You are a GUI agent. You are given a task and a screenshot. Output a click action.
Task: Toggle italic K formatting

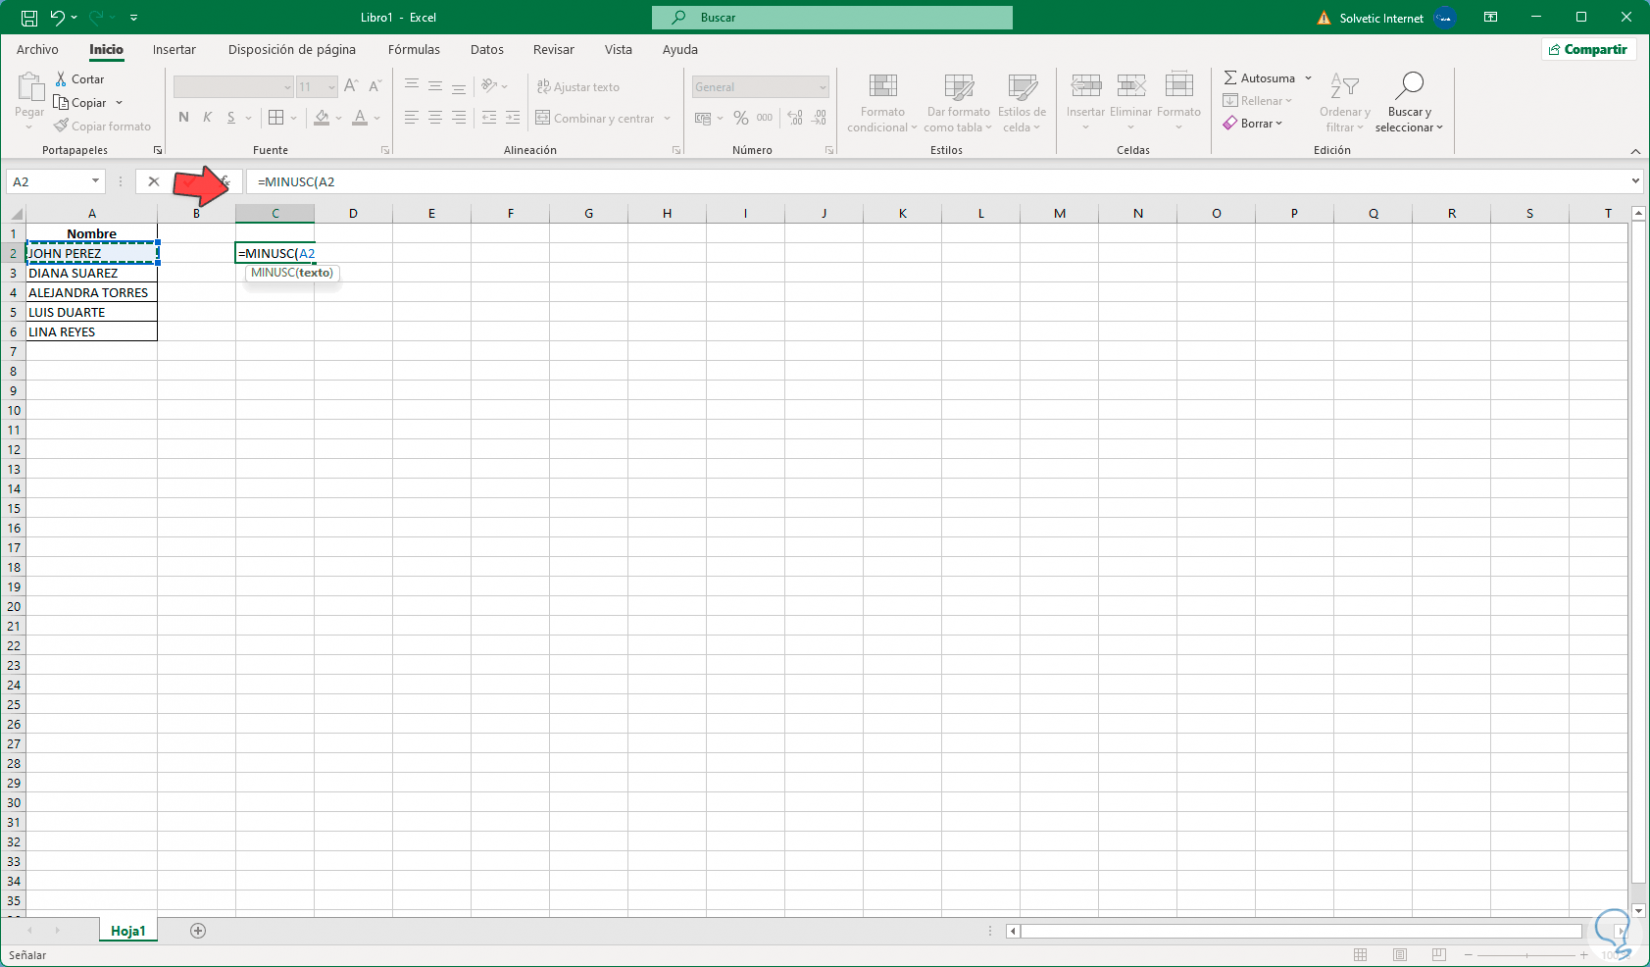coord(207,118)
